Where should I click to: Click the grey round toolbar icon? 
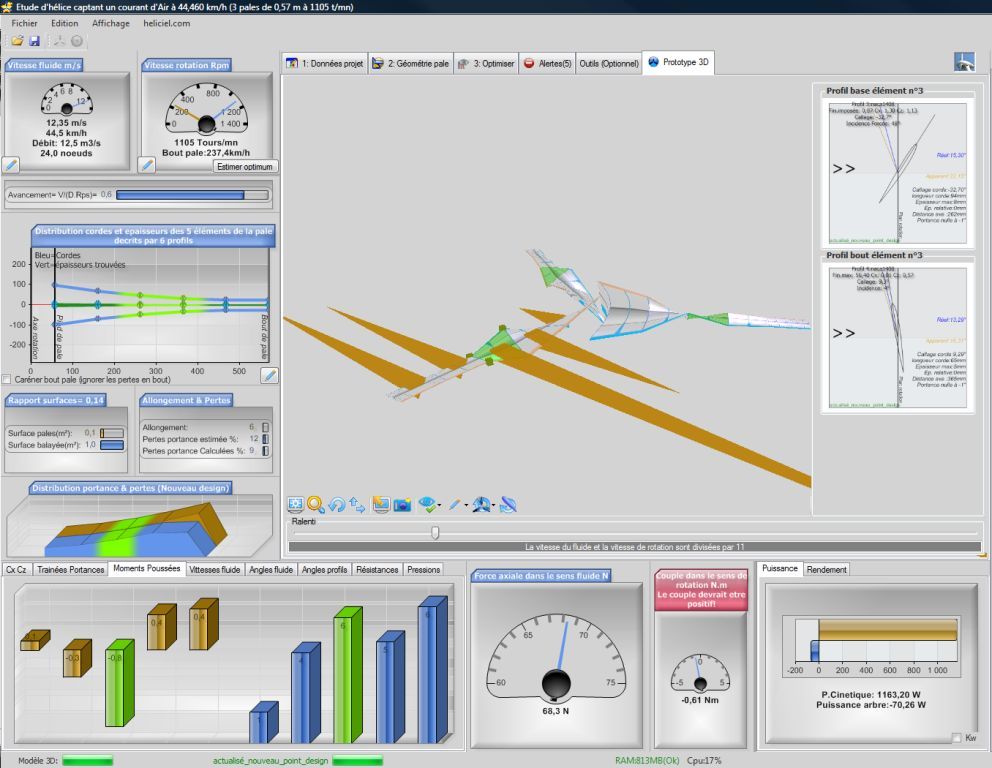[x=77, y=41]
